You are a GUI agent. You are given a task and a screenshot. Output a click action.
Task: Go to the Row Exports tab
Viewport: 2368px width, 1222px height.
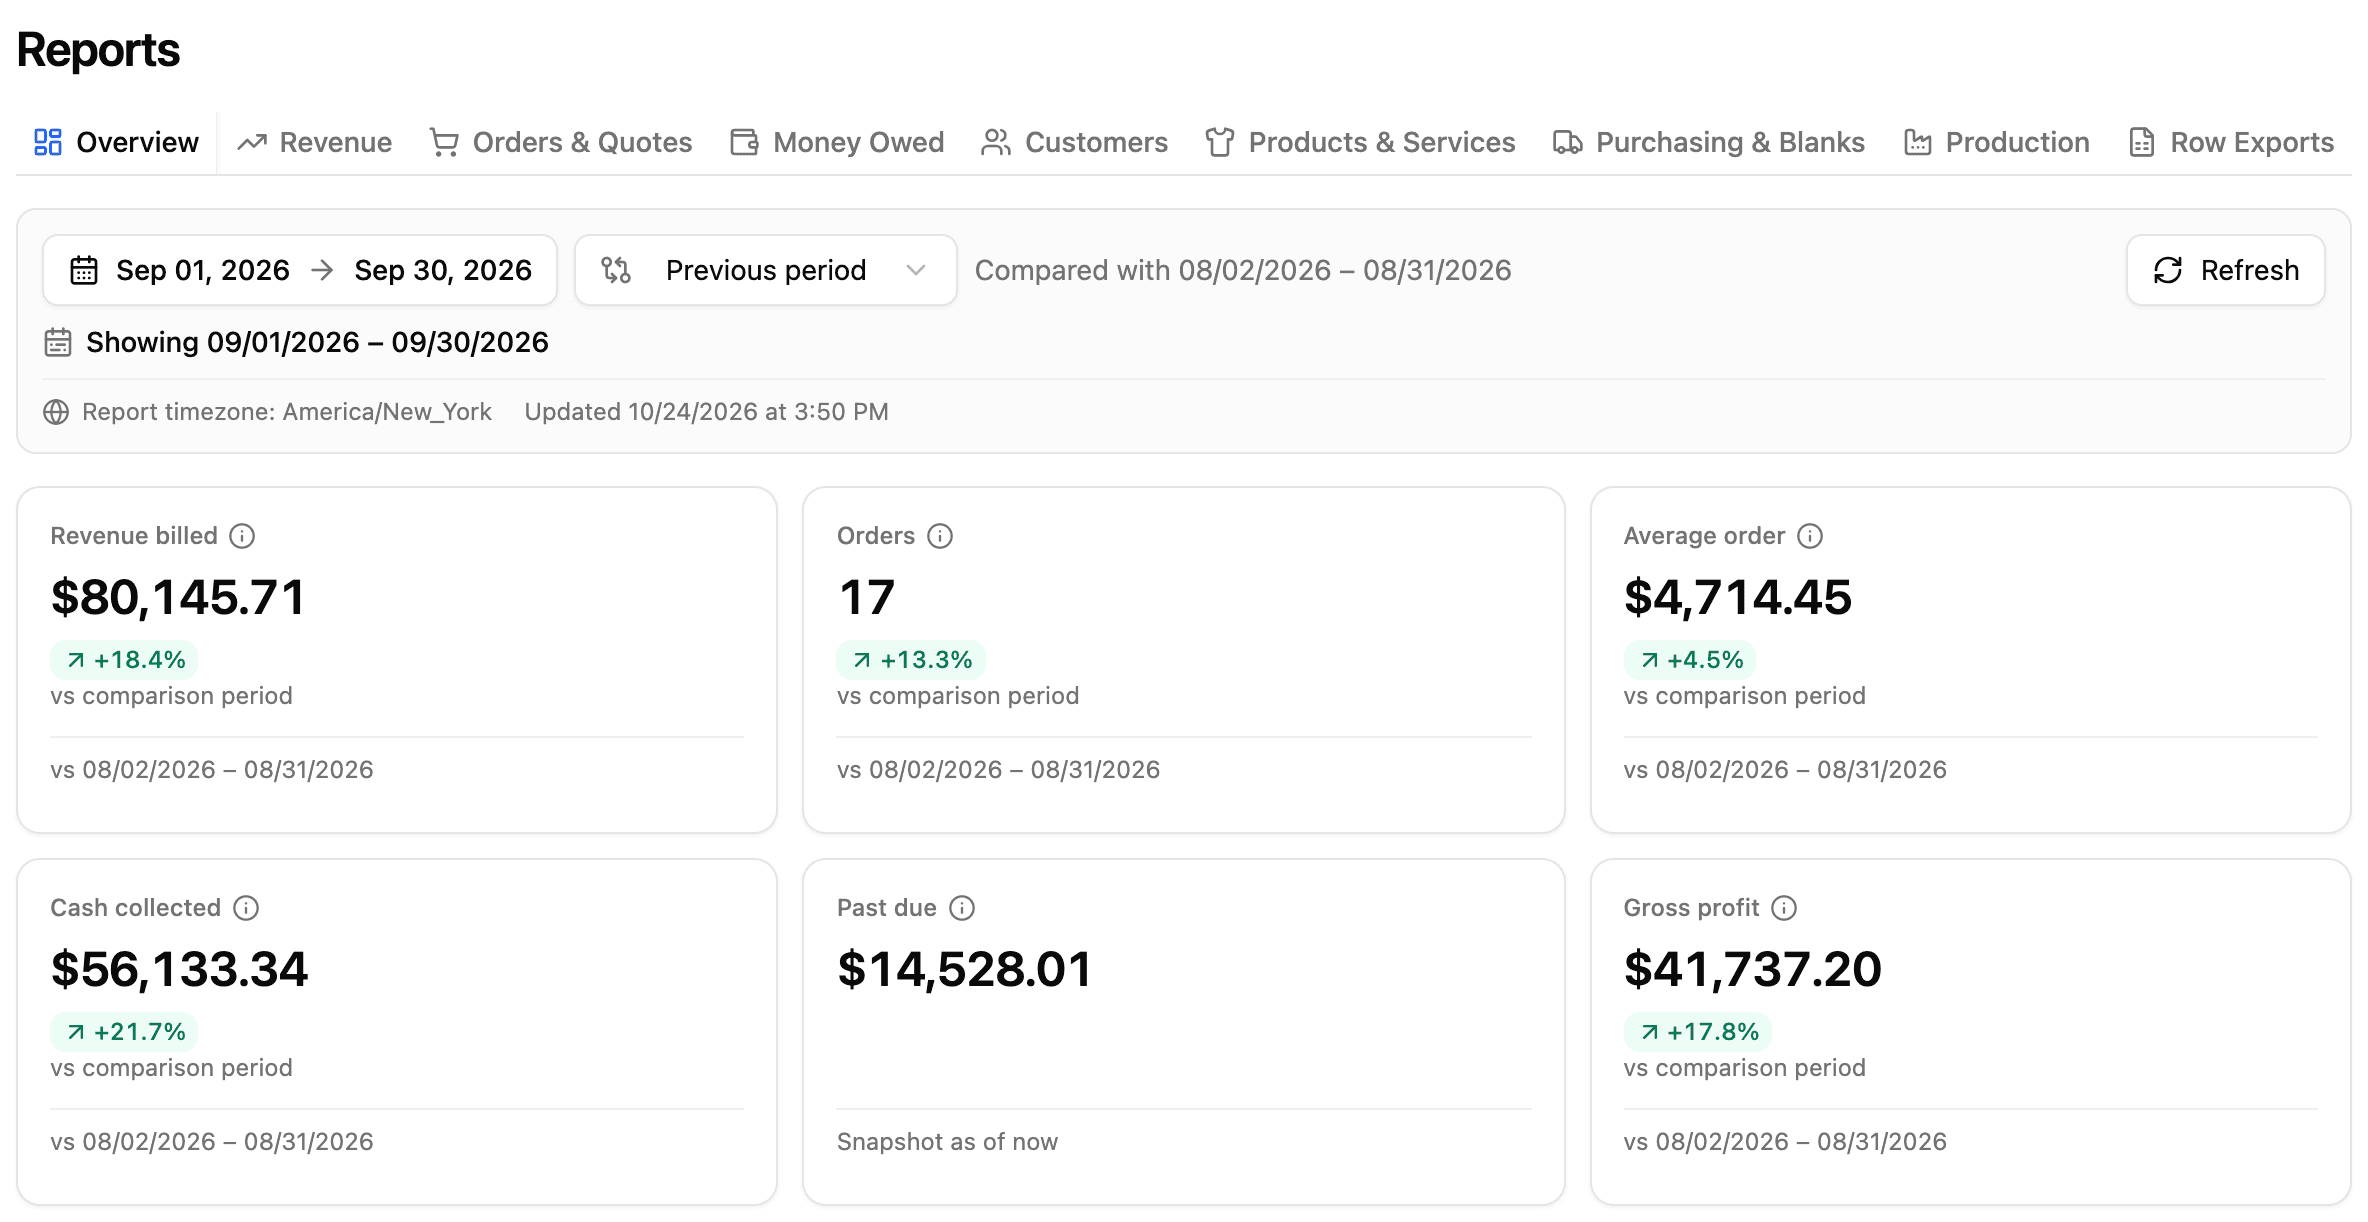click(x=2231, y=142)
